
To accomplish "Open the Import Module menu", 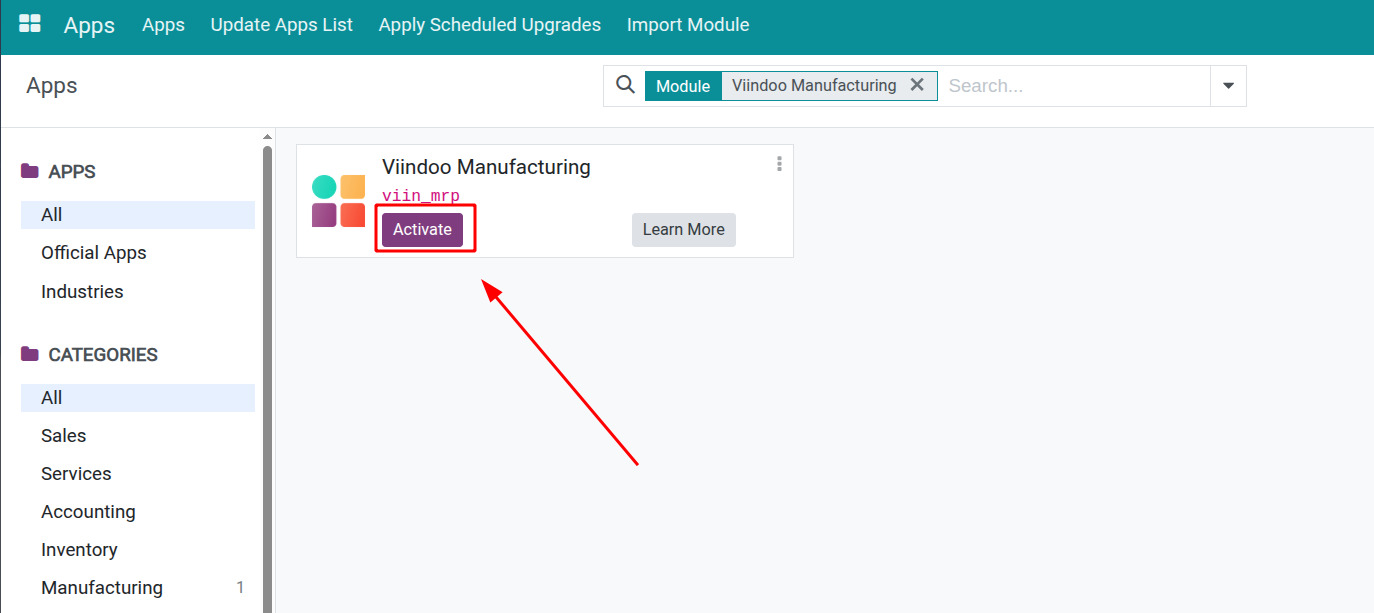I will [x=687, y=25].
